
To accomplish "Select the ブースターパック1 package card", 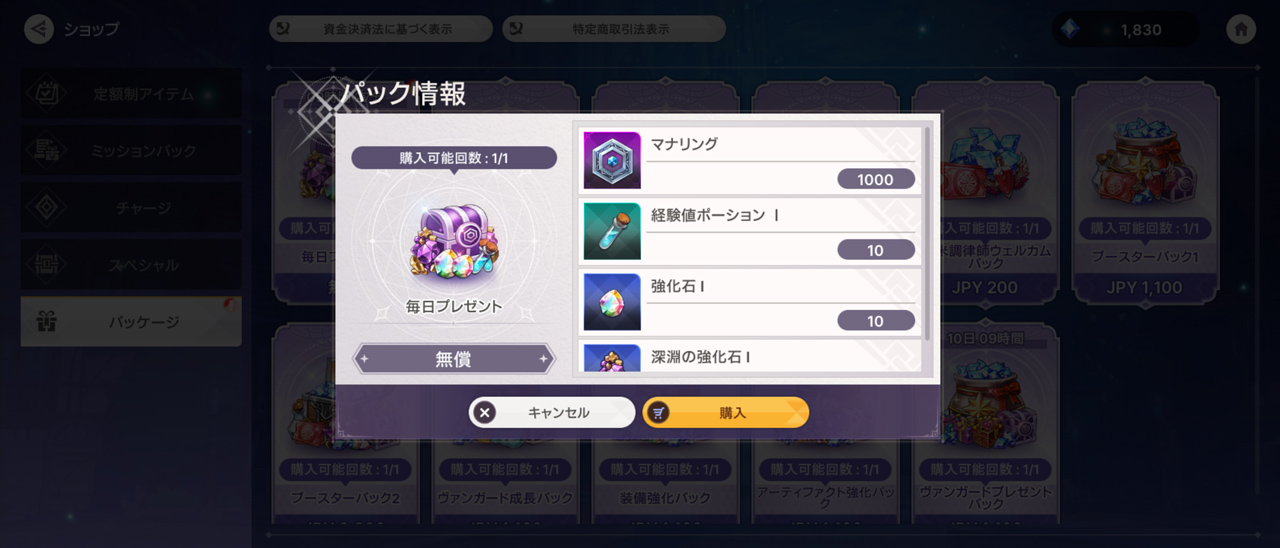I will [x=1145, y=193].
